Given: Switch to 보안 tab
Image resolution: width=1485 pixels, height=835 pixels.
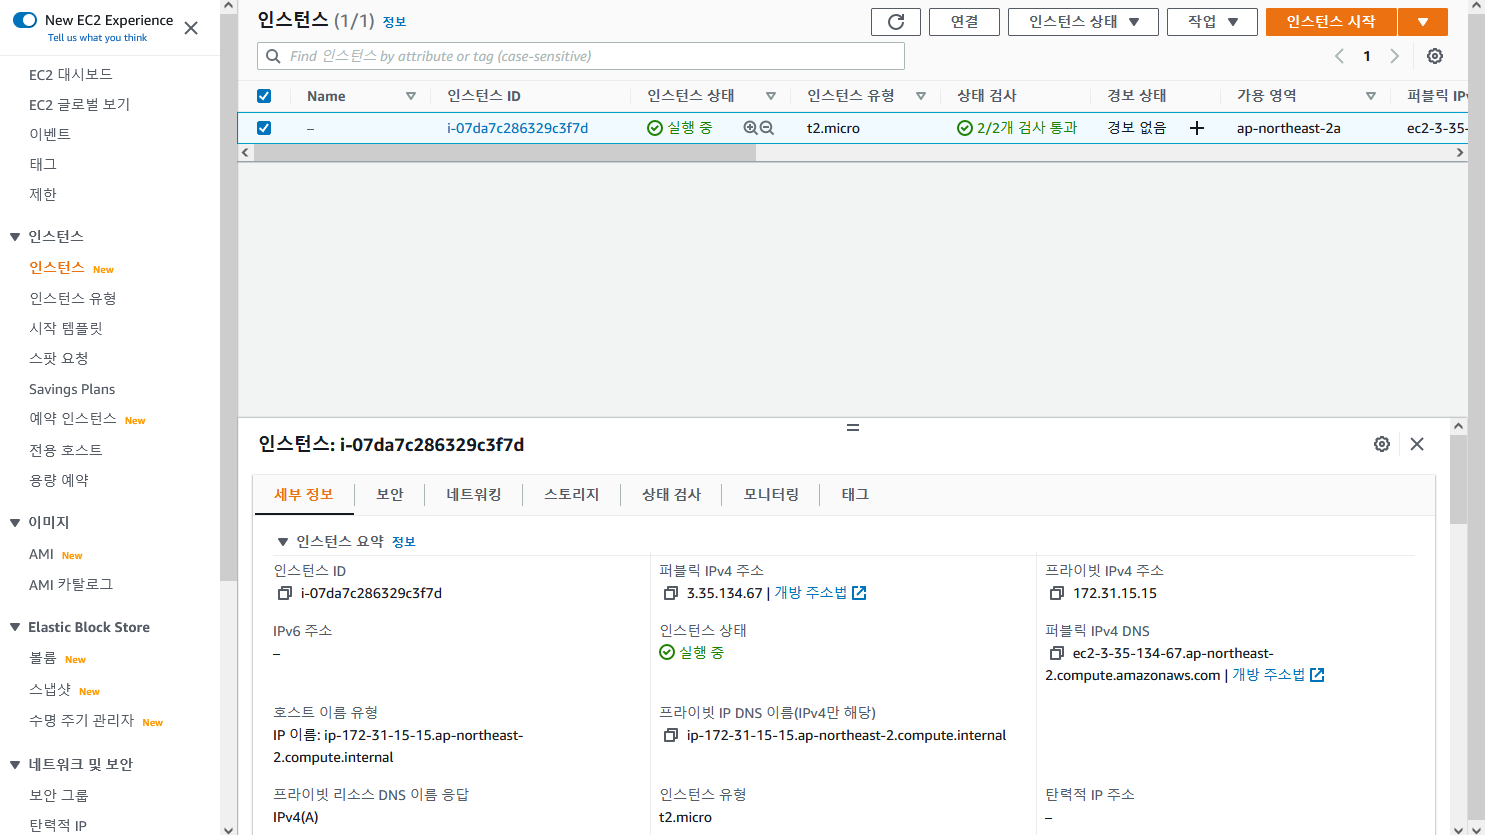Looking at the screenshot, I should (390, 495).
